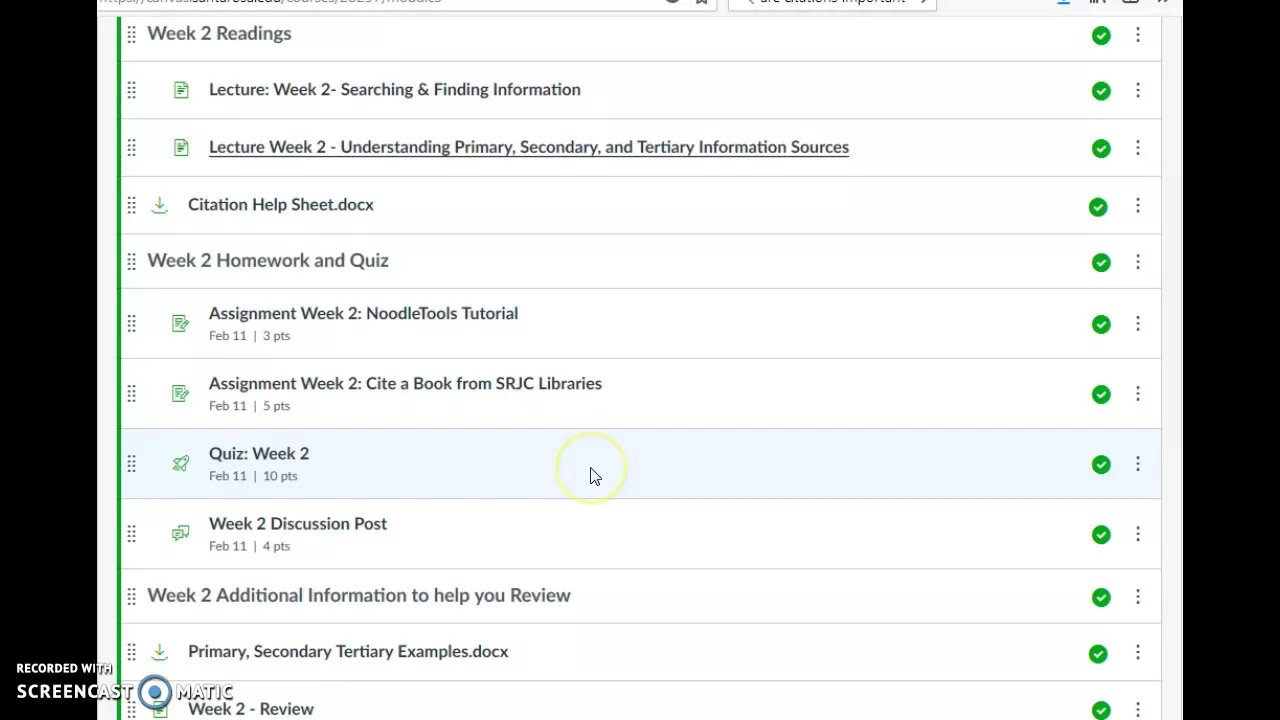Image resolution: width=1280 pixels, height=720 pixels.
Task: Click the page icon beside Searching & Finding Information lecture
Action: (x=181, y=90)
